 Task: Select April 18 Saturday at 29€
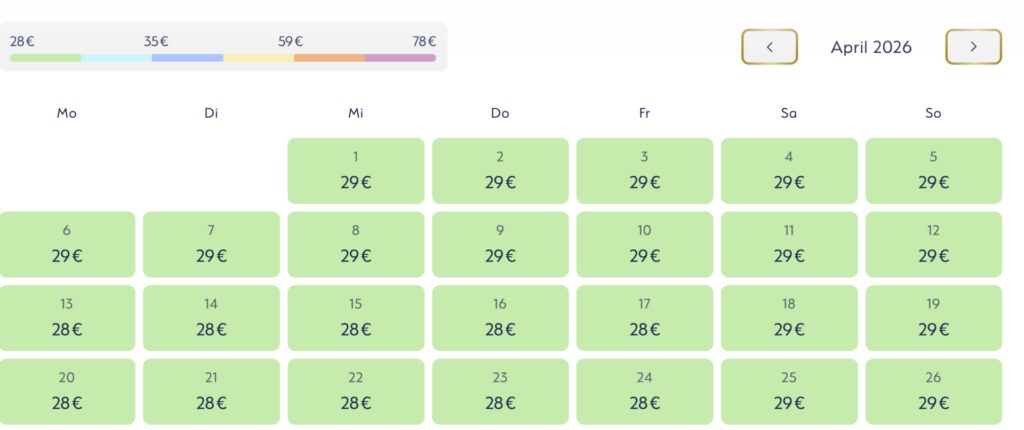(x=789, y=318)
